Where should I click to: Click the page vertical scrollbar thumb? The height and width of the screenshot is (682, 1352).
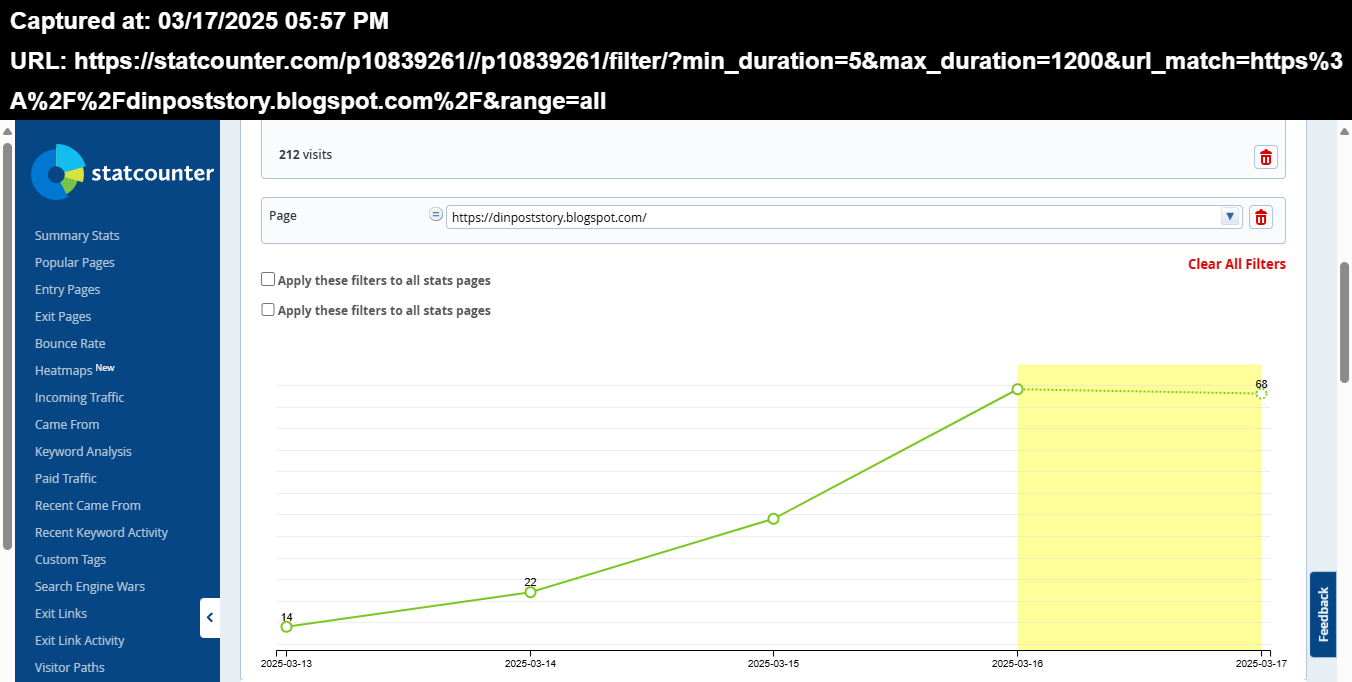pyautogui.click(x=1344, y=322)
